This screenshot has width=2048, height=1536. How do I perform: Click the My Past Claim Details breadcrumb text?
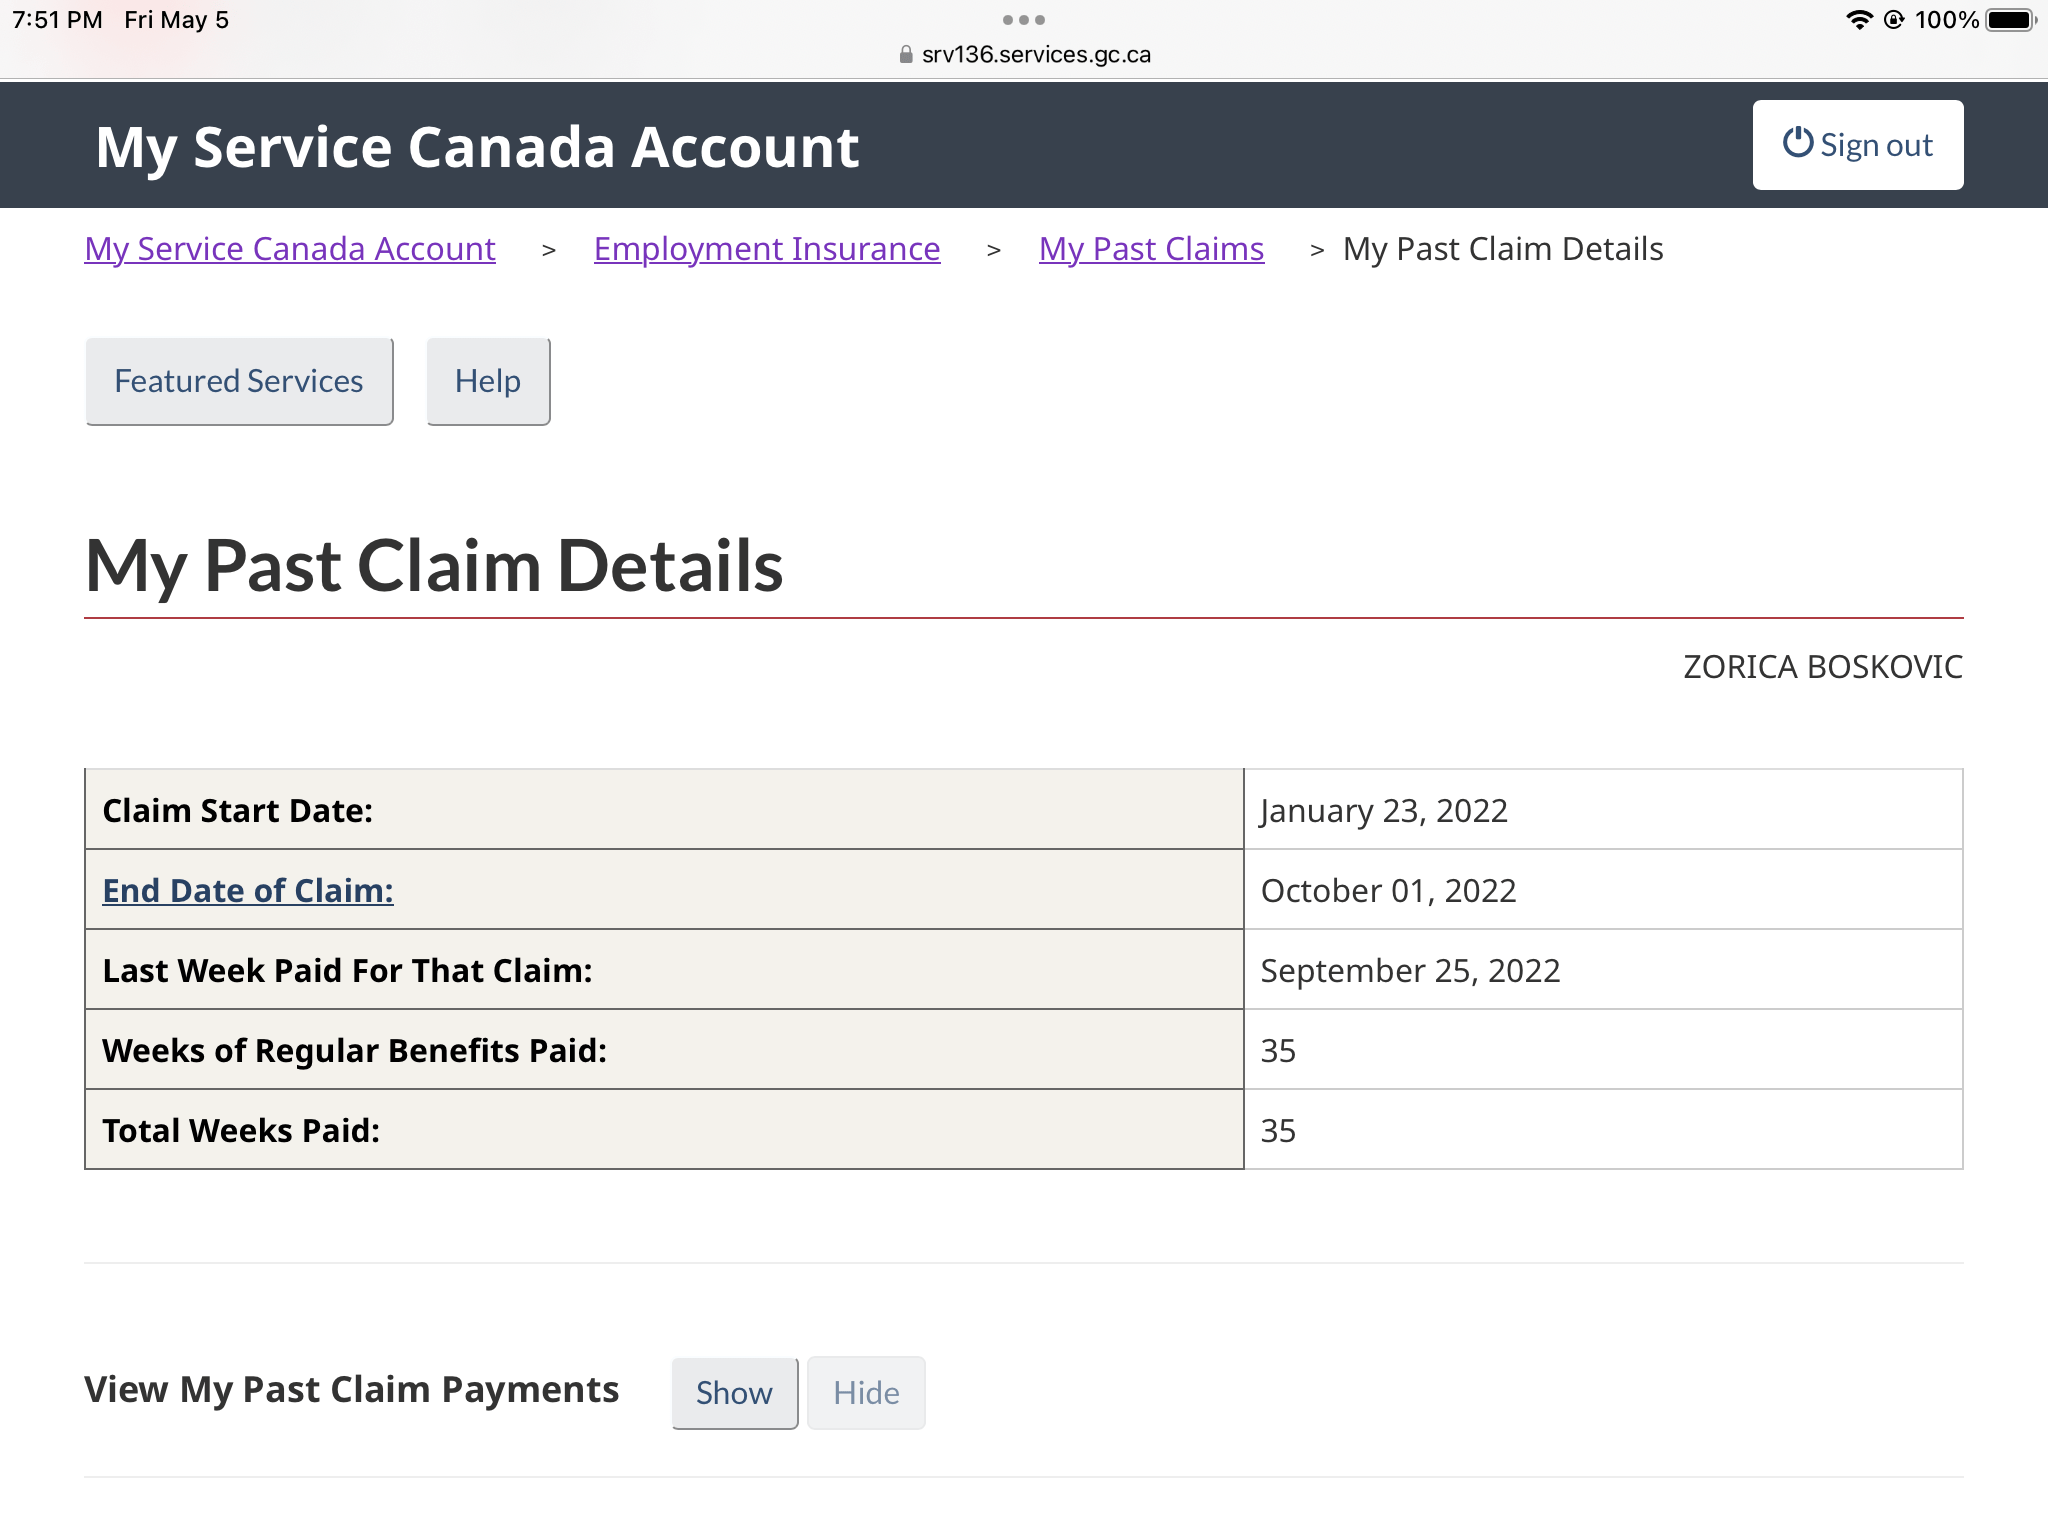1503,249
